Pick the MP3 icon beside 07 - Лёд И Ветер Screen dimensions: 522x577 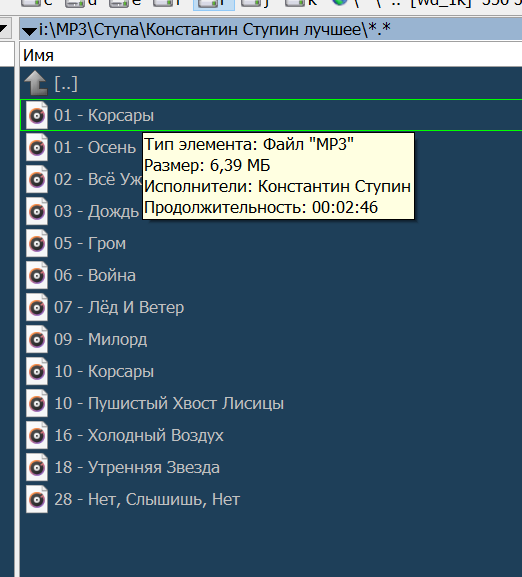37,307
